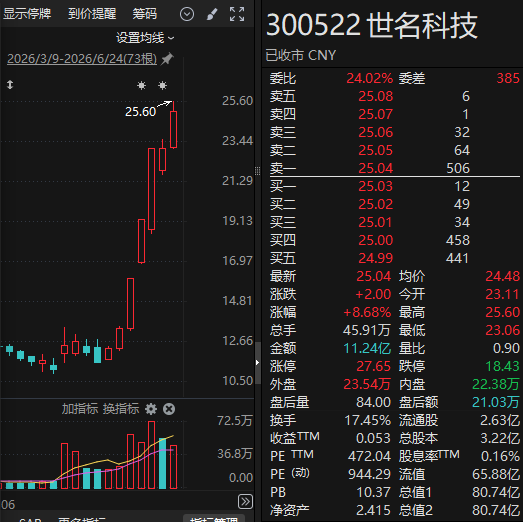Click the 2026/3/9-2026/6/24 date range link
523x522 pixels.
point(82,59)
